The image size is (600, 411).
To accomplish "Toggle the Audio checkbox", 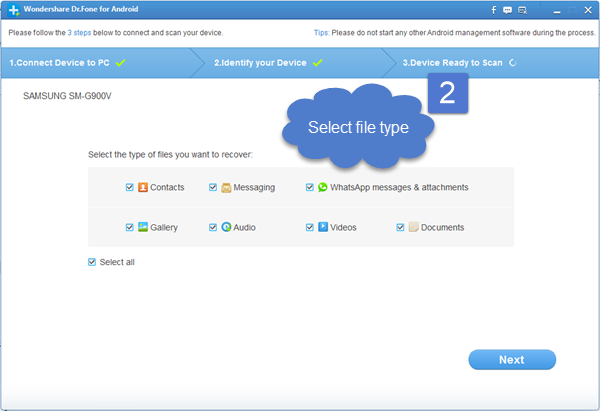I will tap(213, 227).
